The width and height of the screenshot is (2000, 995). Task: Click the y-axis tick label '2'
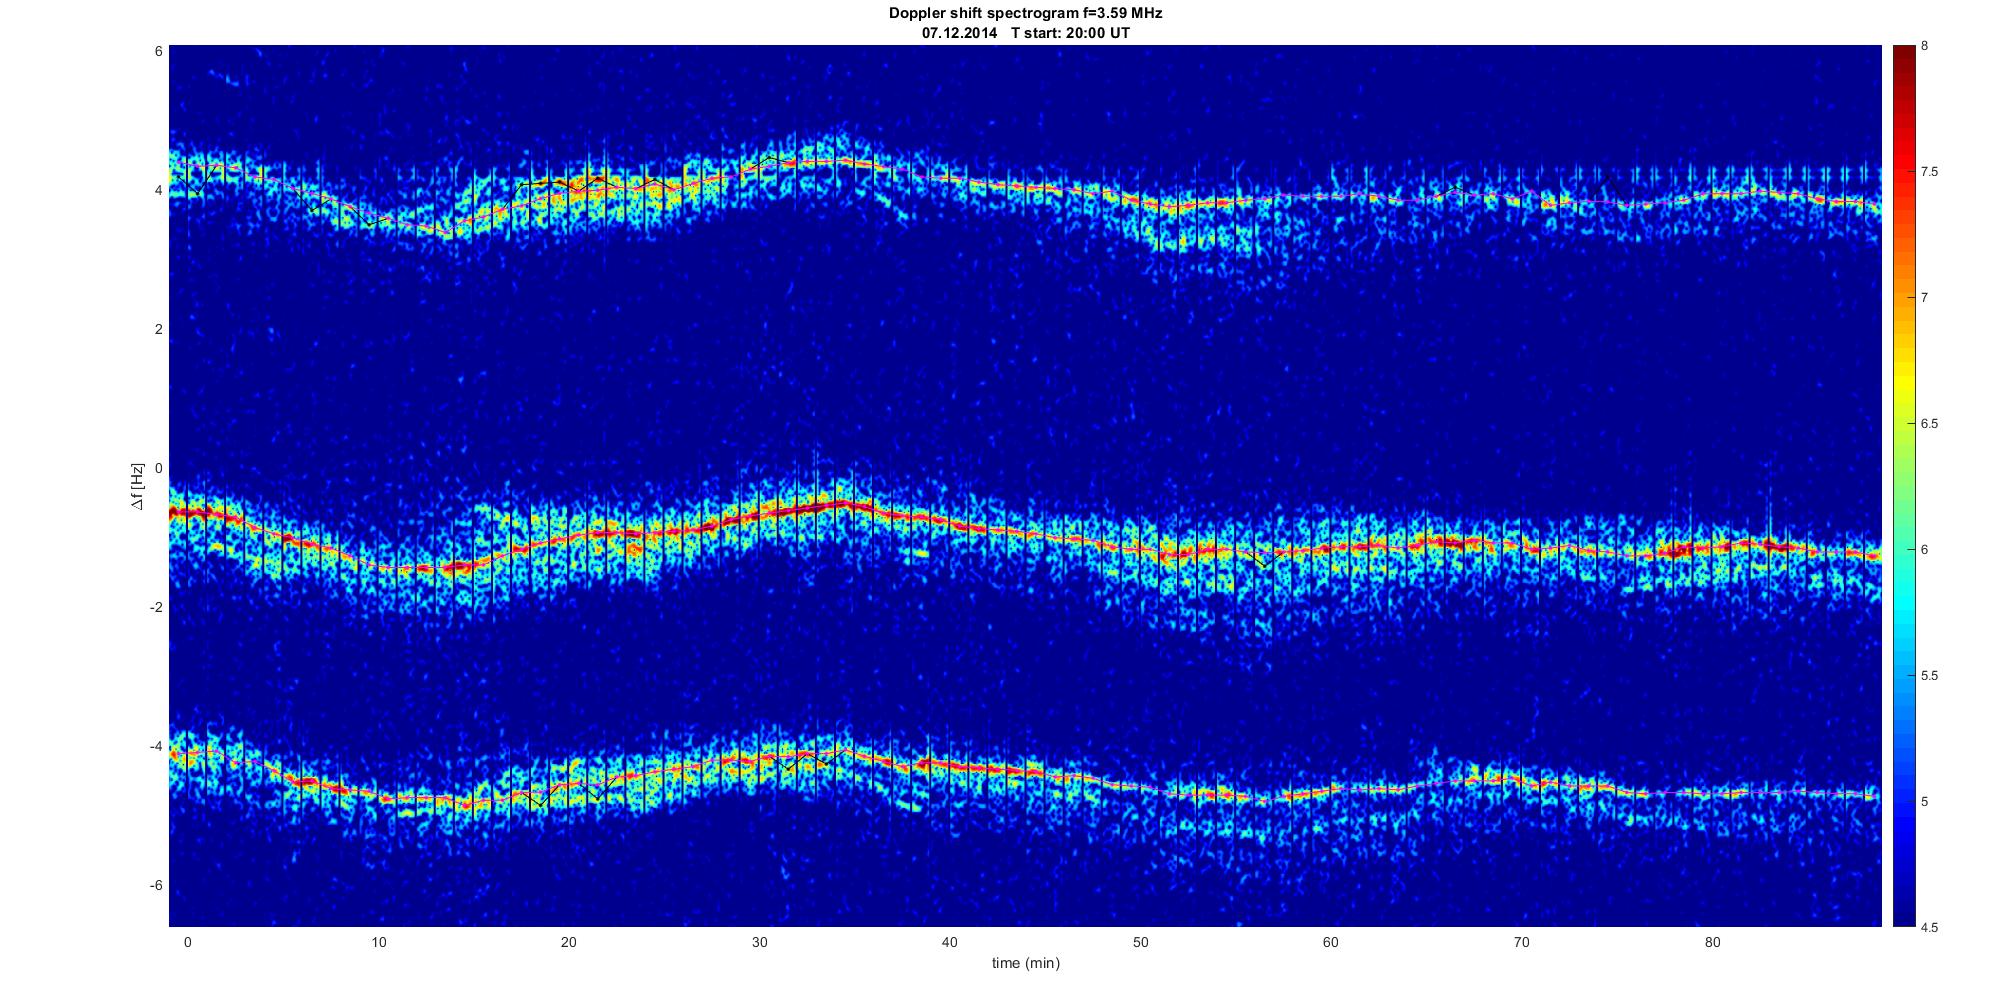coord(158,329)
